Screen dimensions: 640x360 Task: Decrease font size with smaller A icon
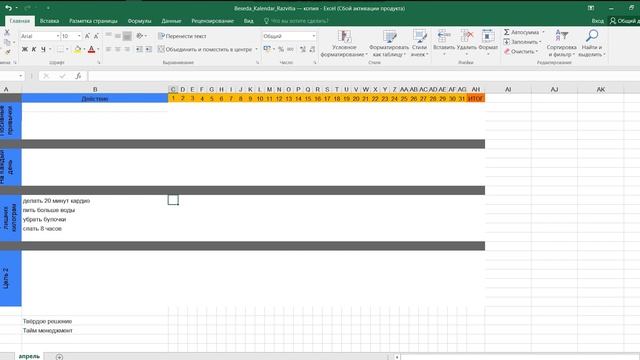96,36
